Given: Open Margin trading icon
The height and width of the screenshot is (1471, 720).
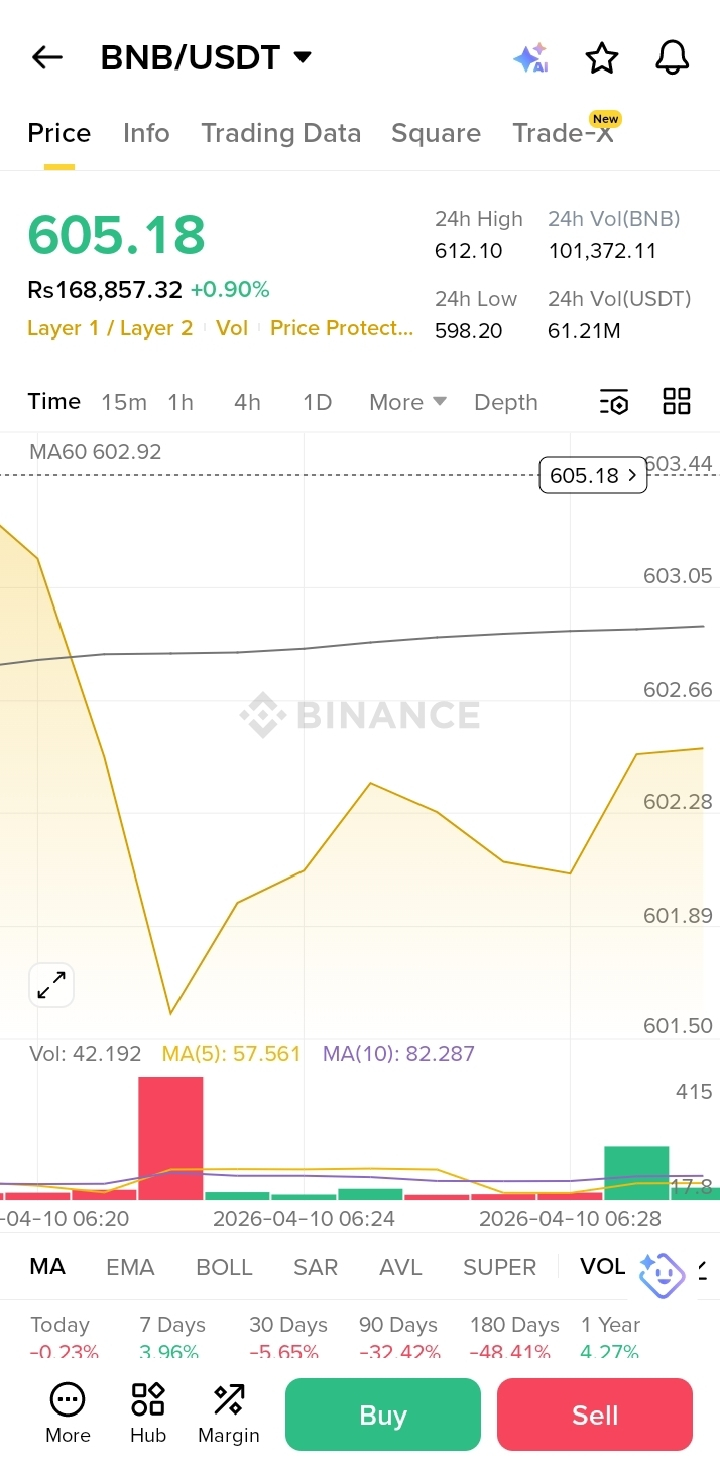Looking at the screenshot, I should (229, 1413).
